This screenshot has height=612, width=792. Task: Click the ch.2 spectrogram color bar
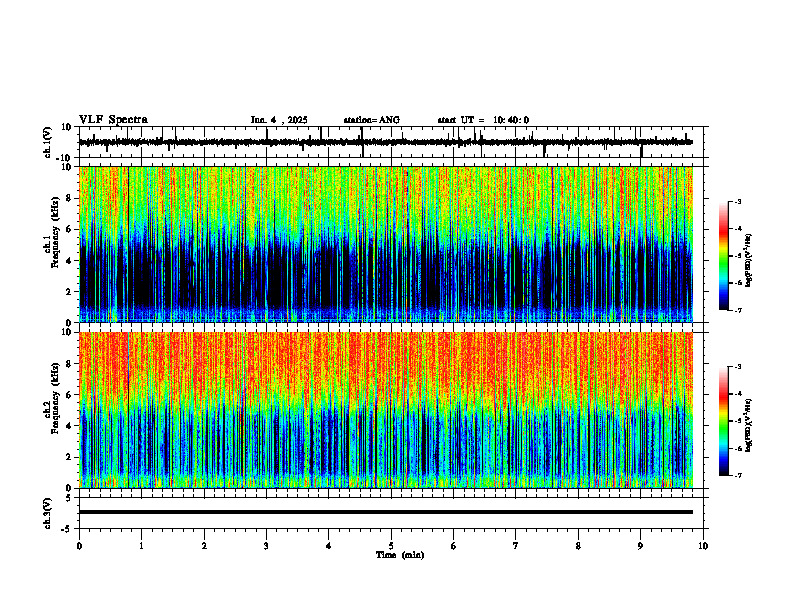724,421
